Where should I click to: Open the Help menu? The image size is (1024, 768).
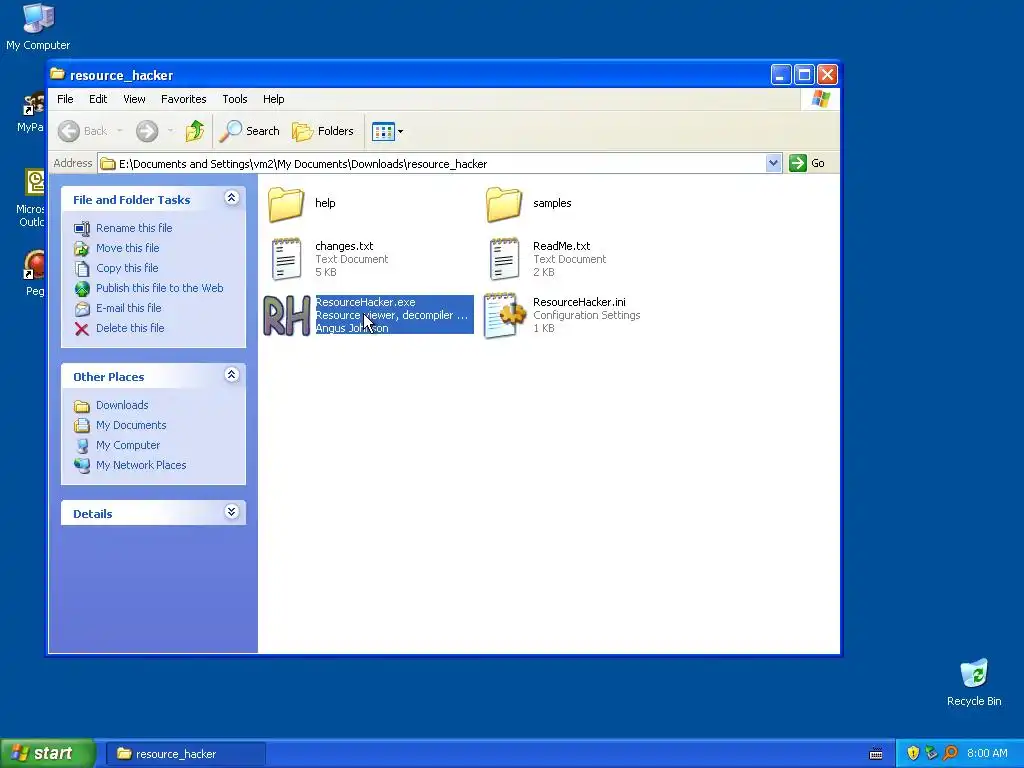coord(274,99)
